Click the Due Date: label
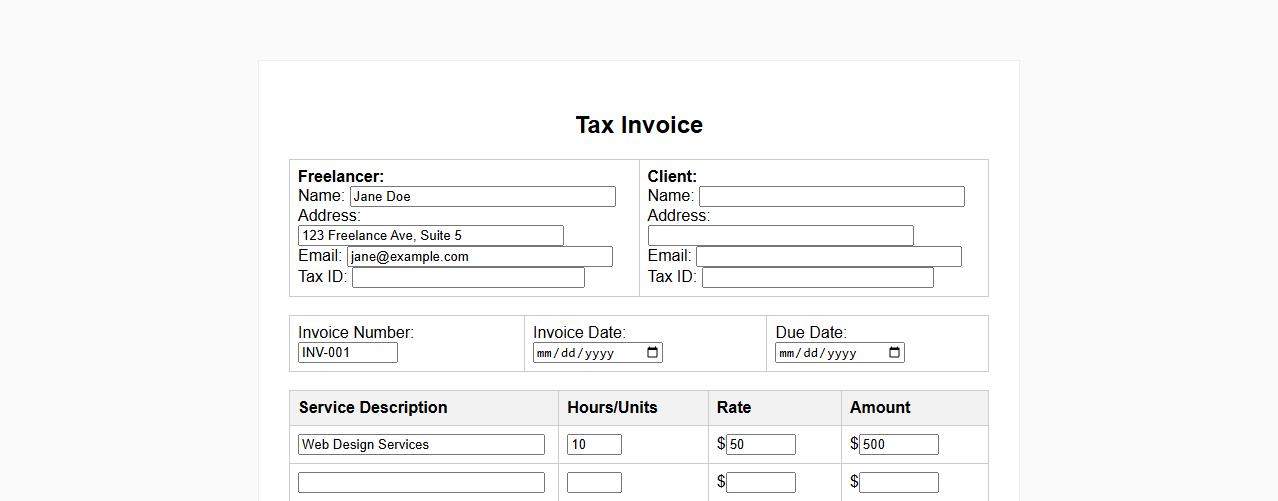The width and height of the screenshot is (1278, 501). pos(811,332)
